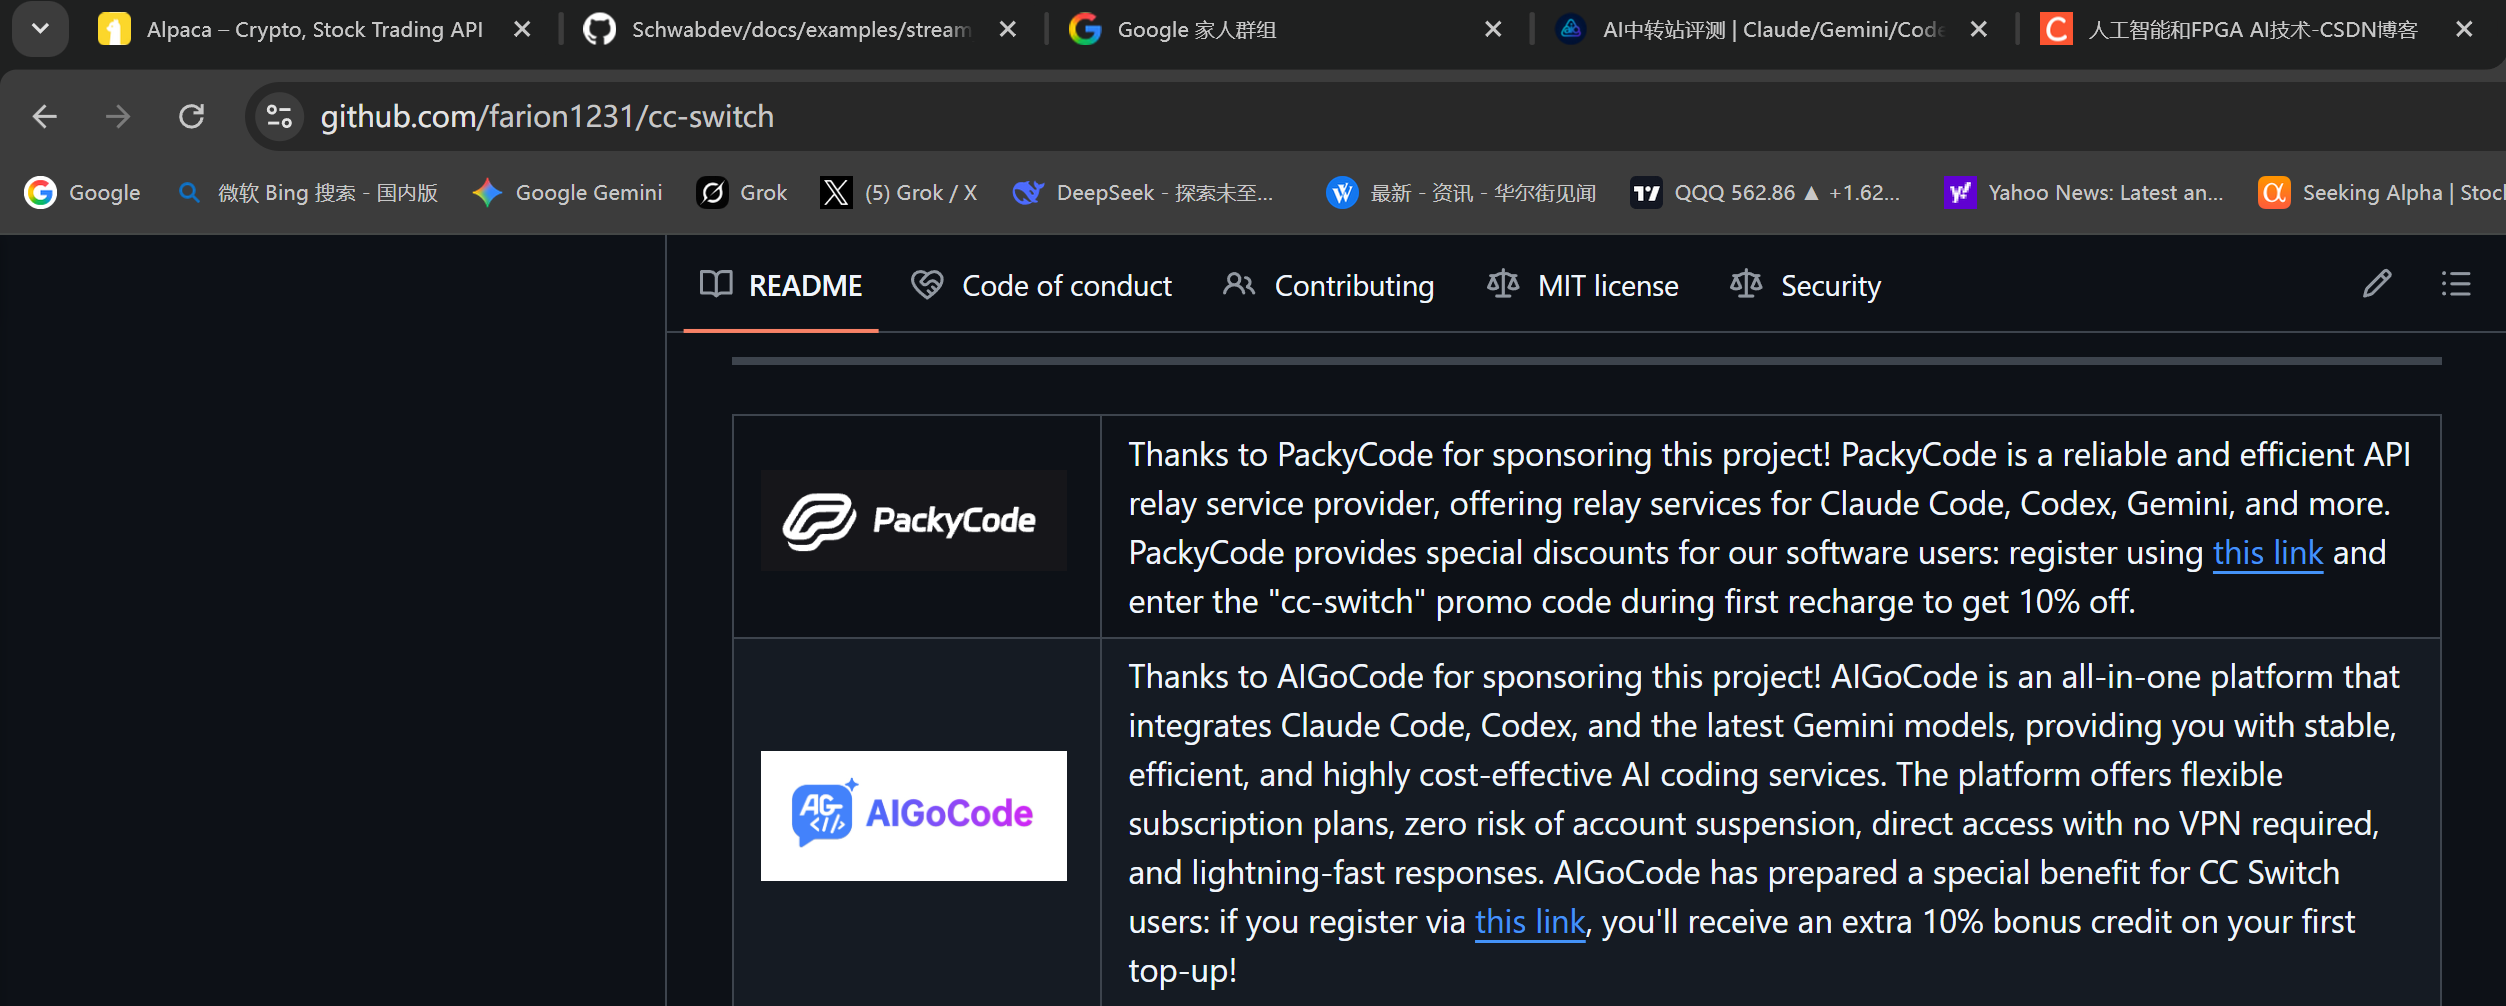Click the AIGoCode sponsor logo
Image resolution: width=2506 pixels, height=1006 pixels.
(x=914, y=816)
